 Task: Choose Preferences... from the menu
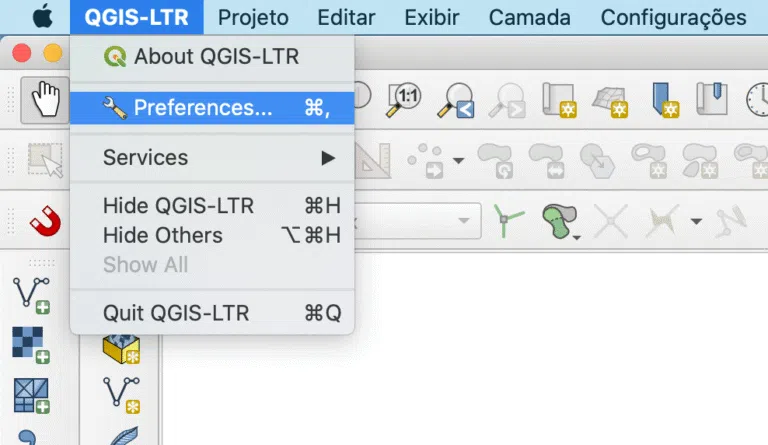coord(212,108)
